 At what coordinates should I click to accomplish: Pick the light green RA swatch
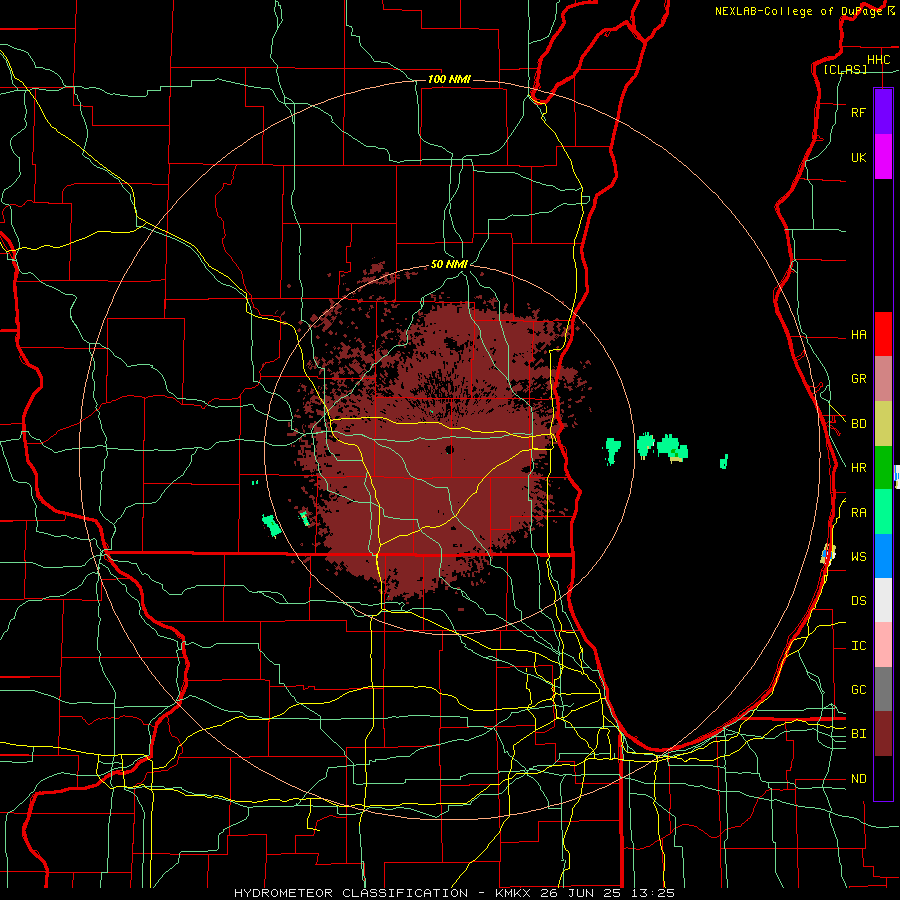click(883, 512)
